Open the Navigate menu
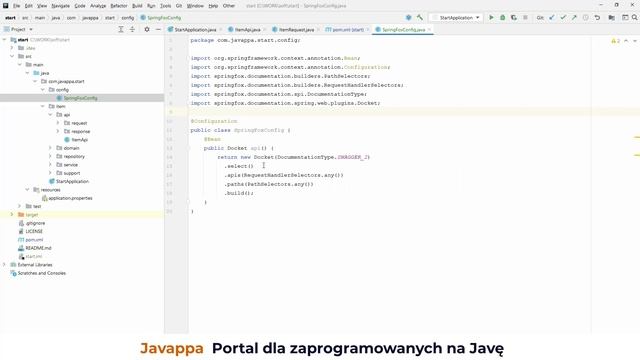The height and width of the screenshot is (360, 640). 60,6
